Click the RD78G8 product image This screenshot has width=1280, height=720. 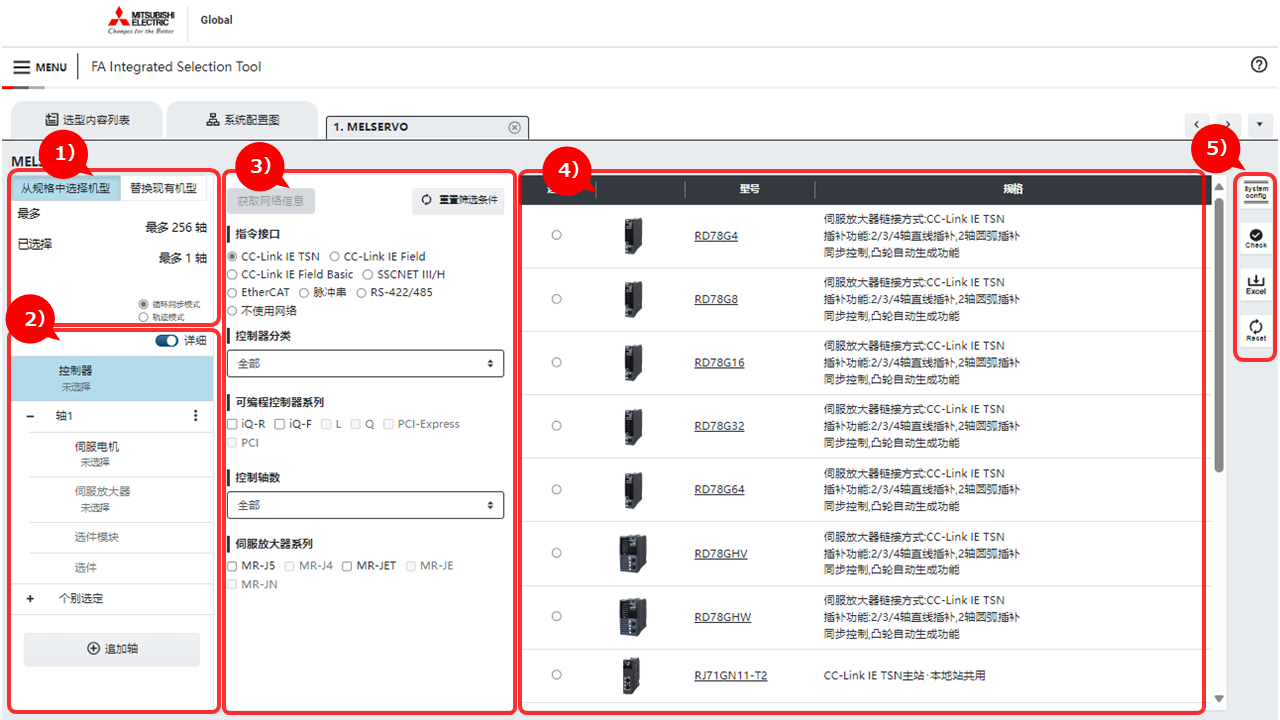coord(632,299)
